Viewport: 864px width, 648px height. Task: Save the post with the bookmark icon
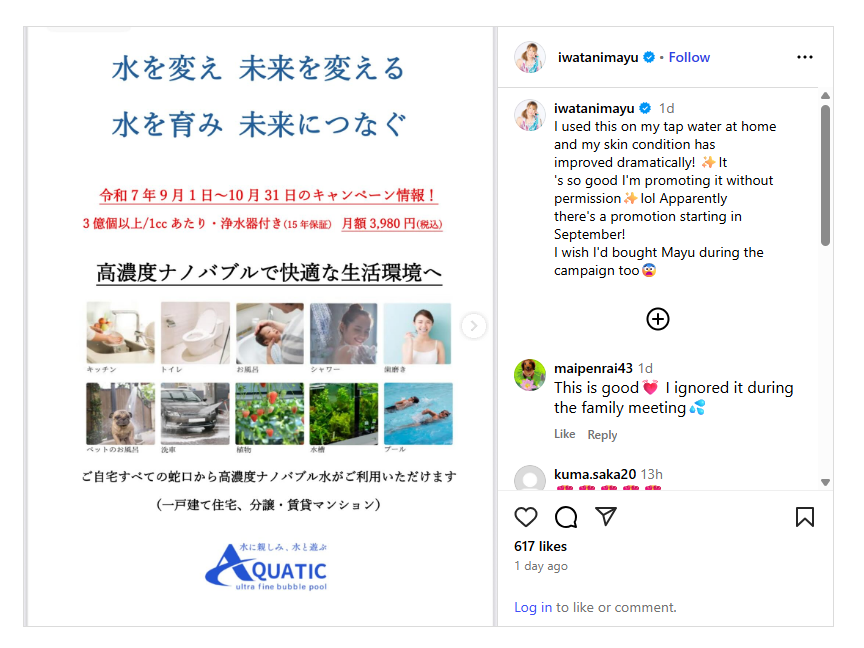[804, 517]
